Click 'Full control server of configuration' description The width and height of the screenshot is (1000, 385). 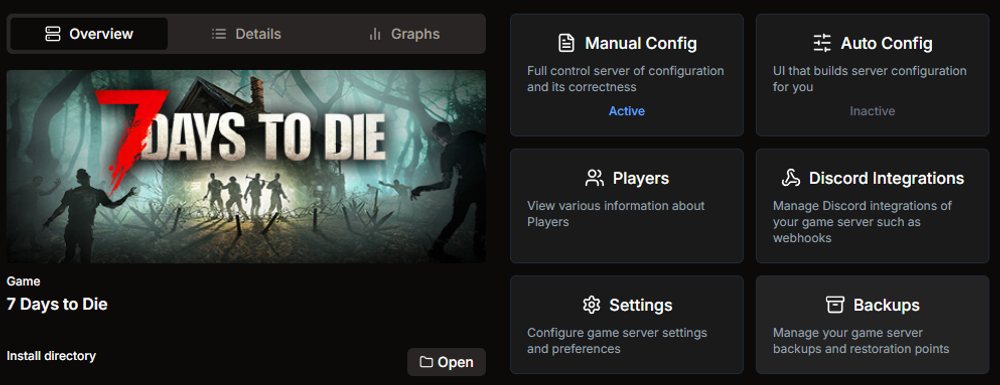[x=626, y=78]
